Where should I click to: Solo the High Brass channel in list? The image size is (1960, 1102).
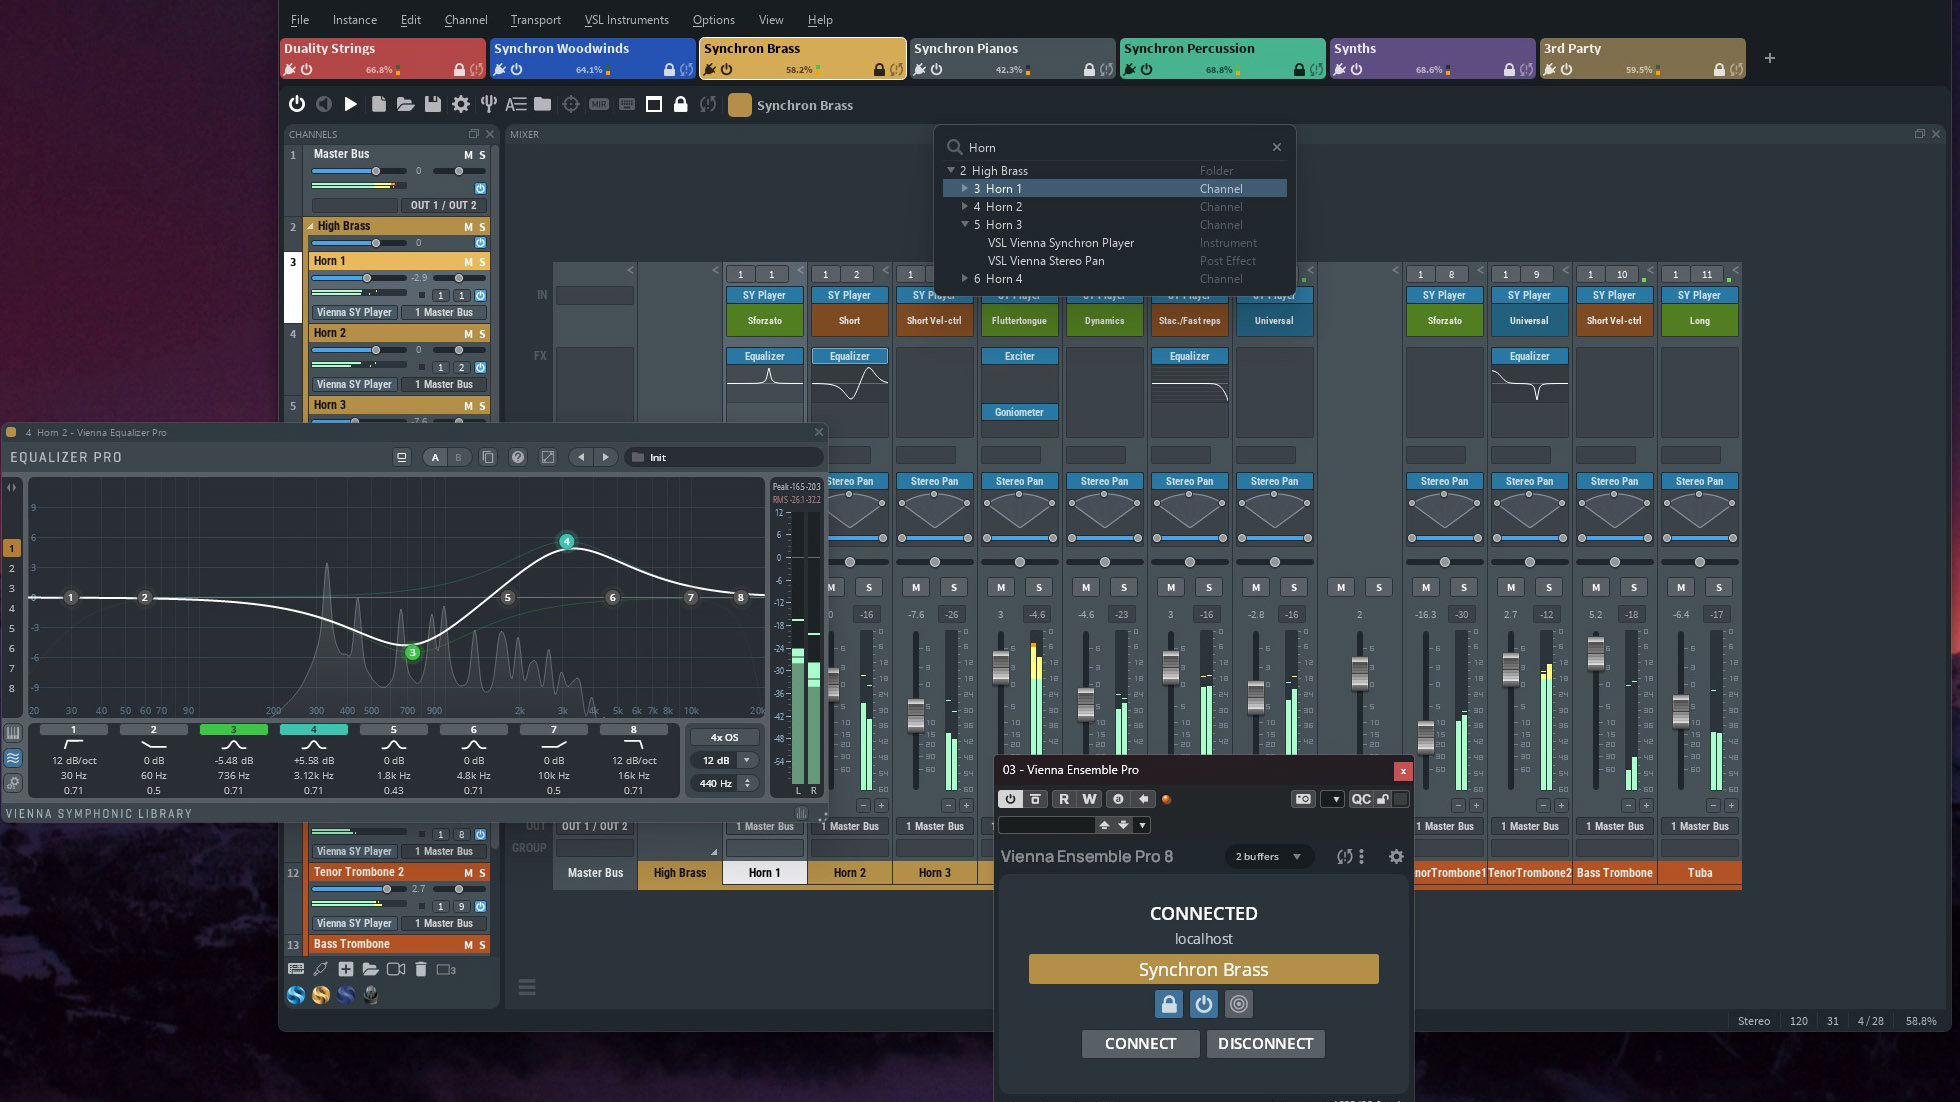click(482, 227)
